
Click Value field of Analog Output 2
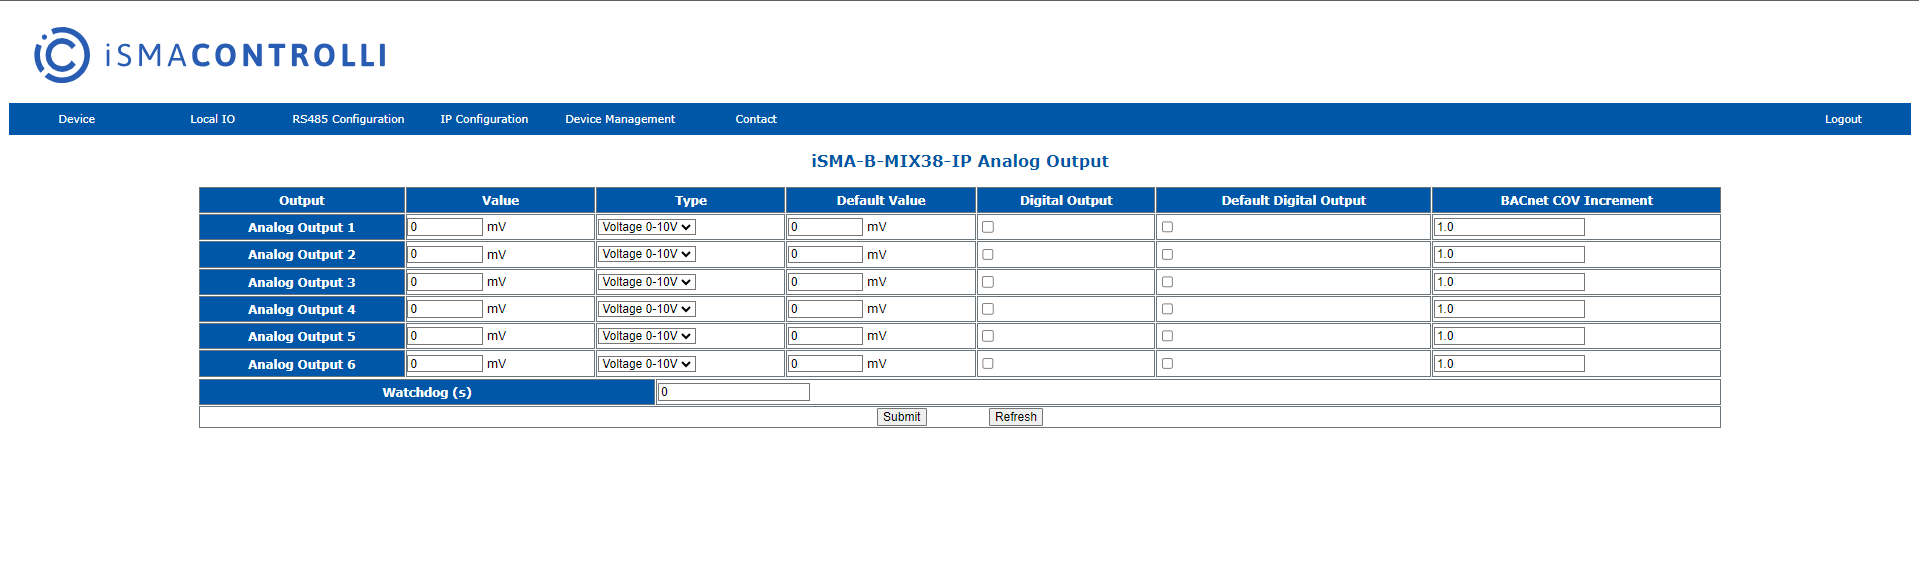coord(445,255)
